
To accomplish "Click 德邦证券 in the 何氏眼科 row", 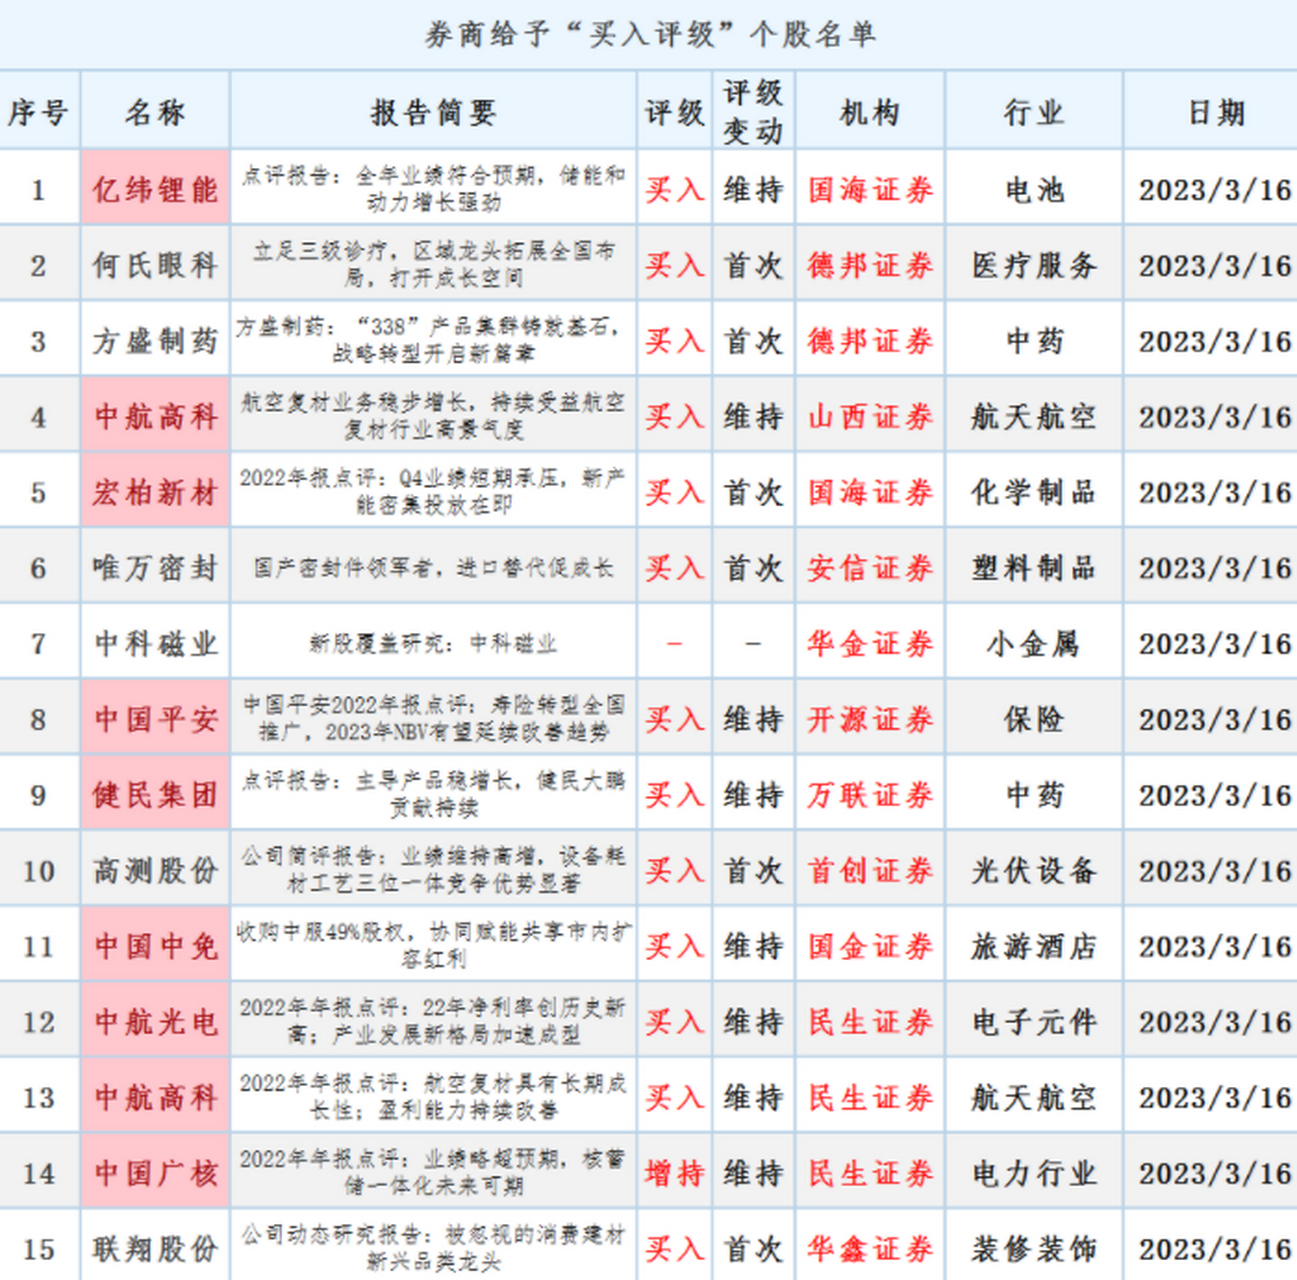I will [870, 265].
